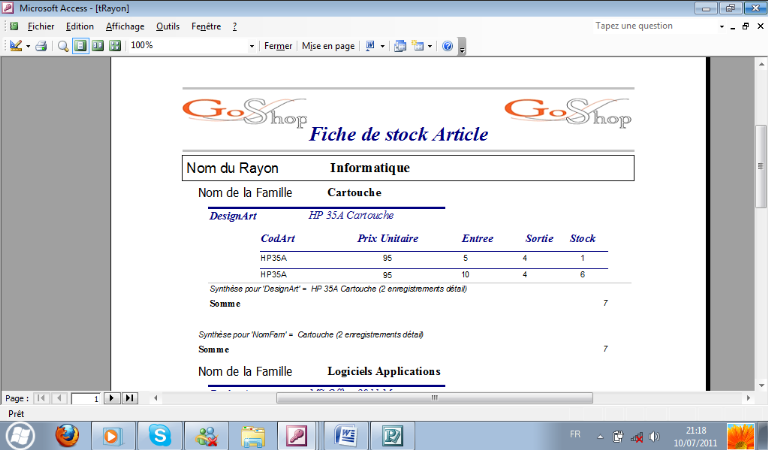The width and height of the screenshot is (768, 450).
Task: Open the Affichage menu
Action: [x=125, y=26]
